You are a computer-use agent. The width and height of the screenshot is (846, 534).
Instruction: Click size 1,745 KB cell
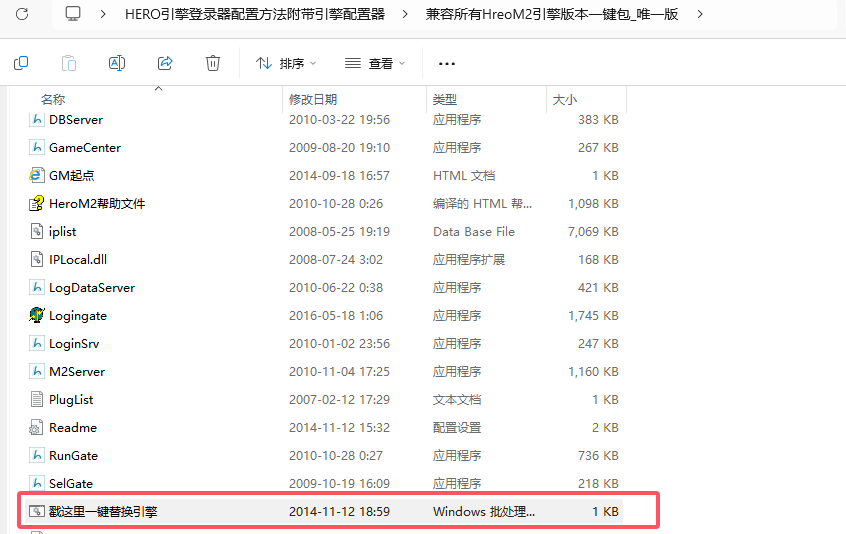(593, 316)
